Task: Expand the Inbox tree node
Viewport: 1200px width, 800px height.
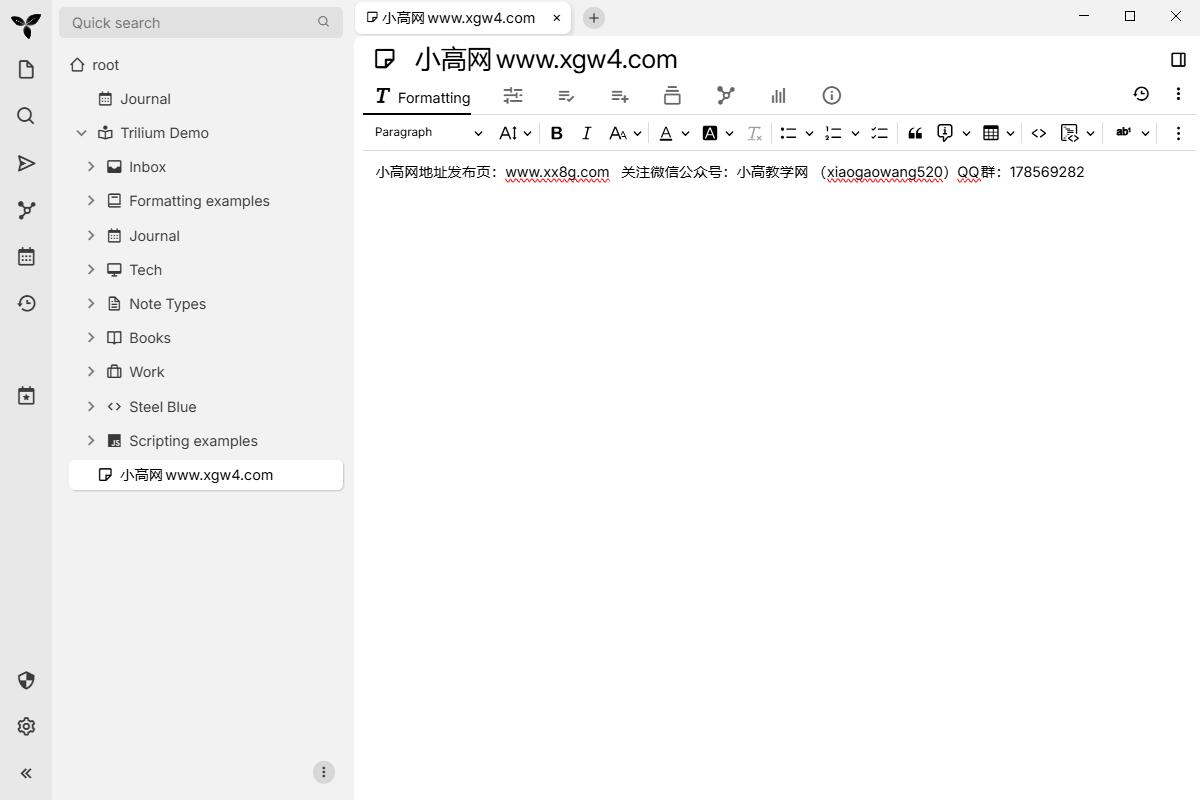Action: 91,167
